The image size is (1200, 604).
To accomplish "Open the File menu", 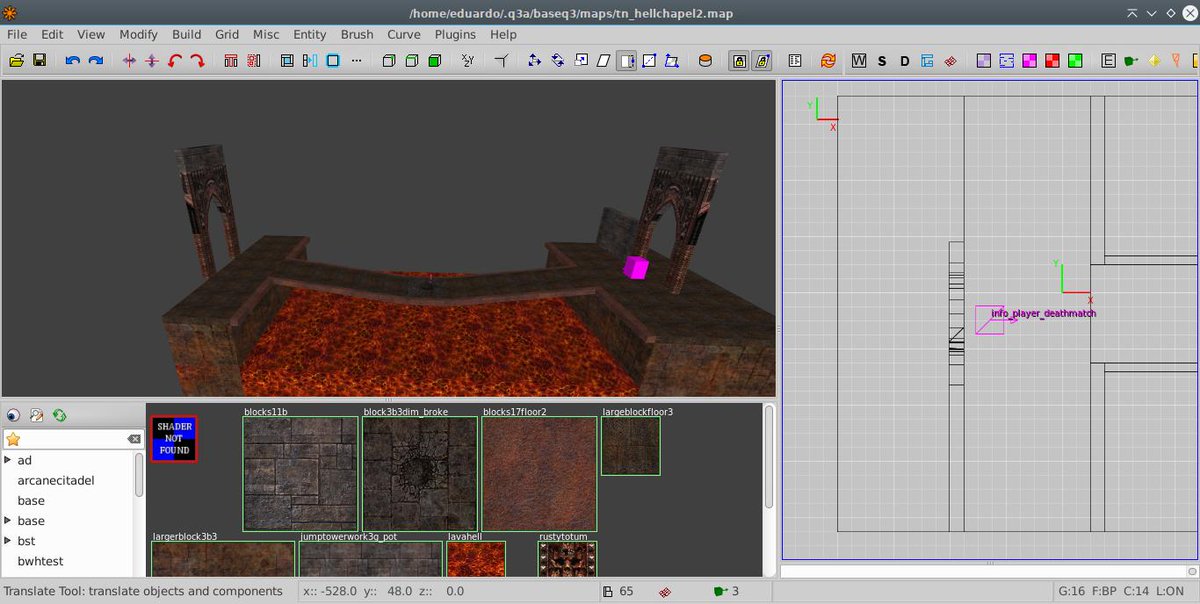I will click(17, 34).
